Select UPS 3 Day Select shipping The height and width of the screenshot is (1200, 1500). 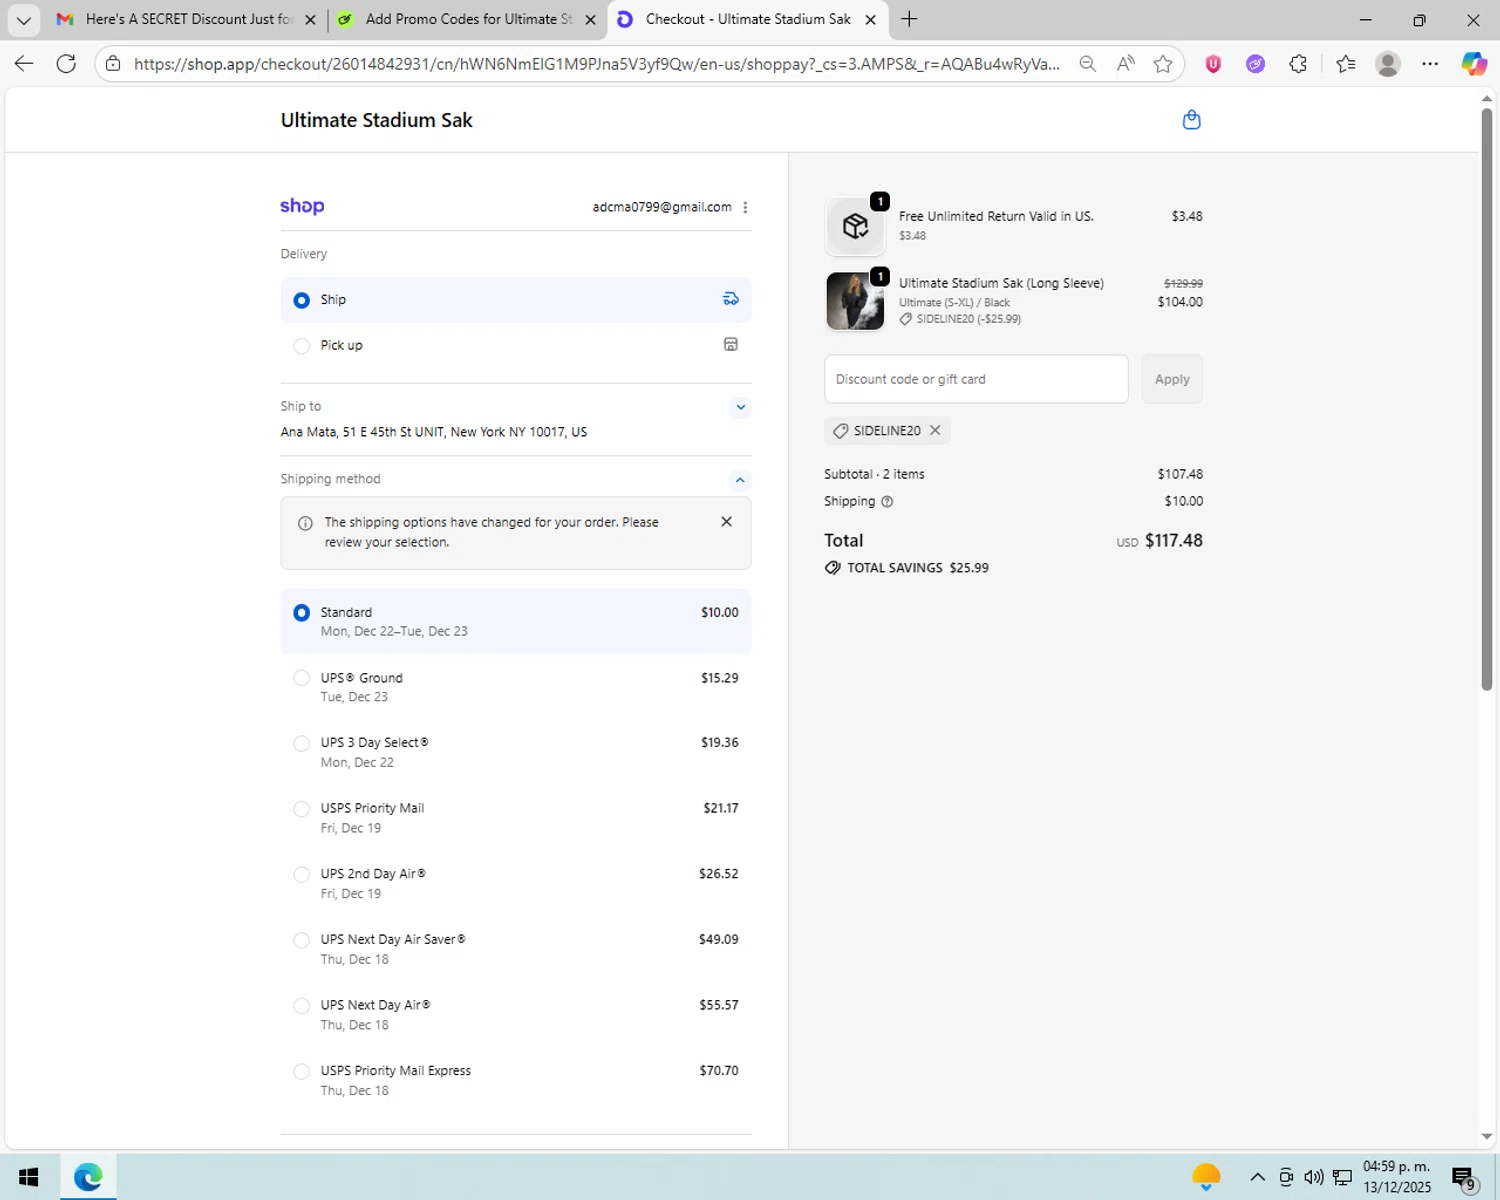point(516,752)
